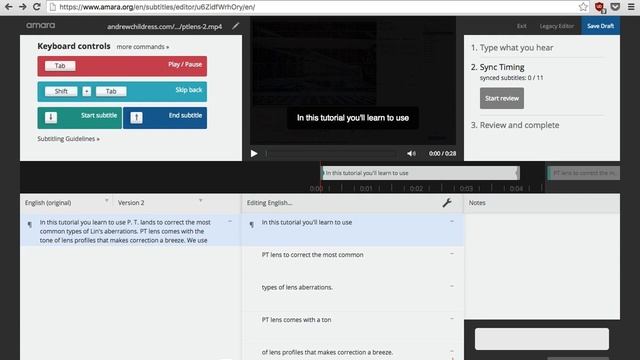640x360 pixels.
Task: Click paragraph mark beside first editing subtitle
Action: [x=251, y=224]
